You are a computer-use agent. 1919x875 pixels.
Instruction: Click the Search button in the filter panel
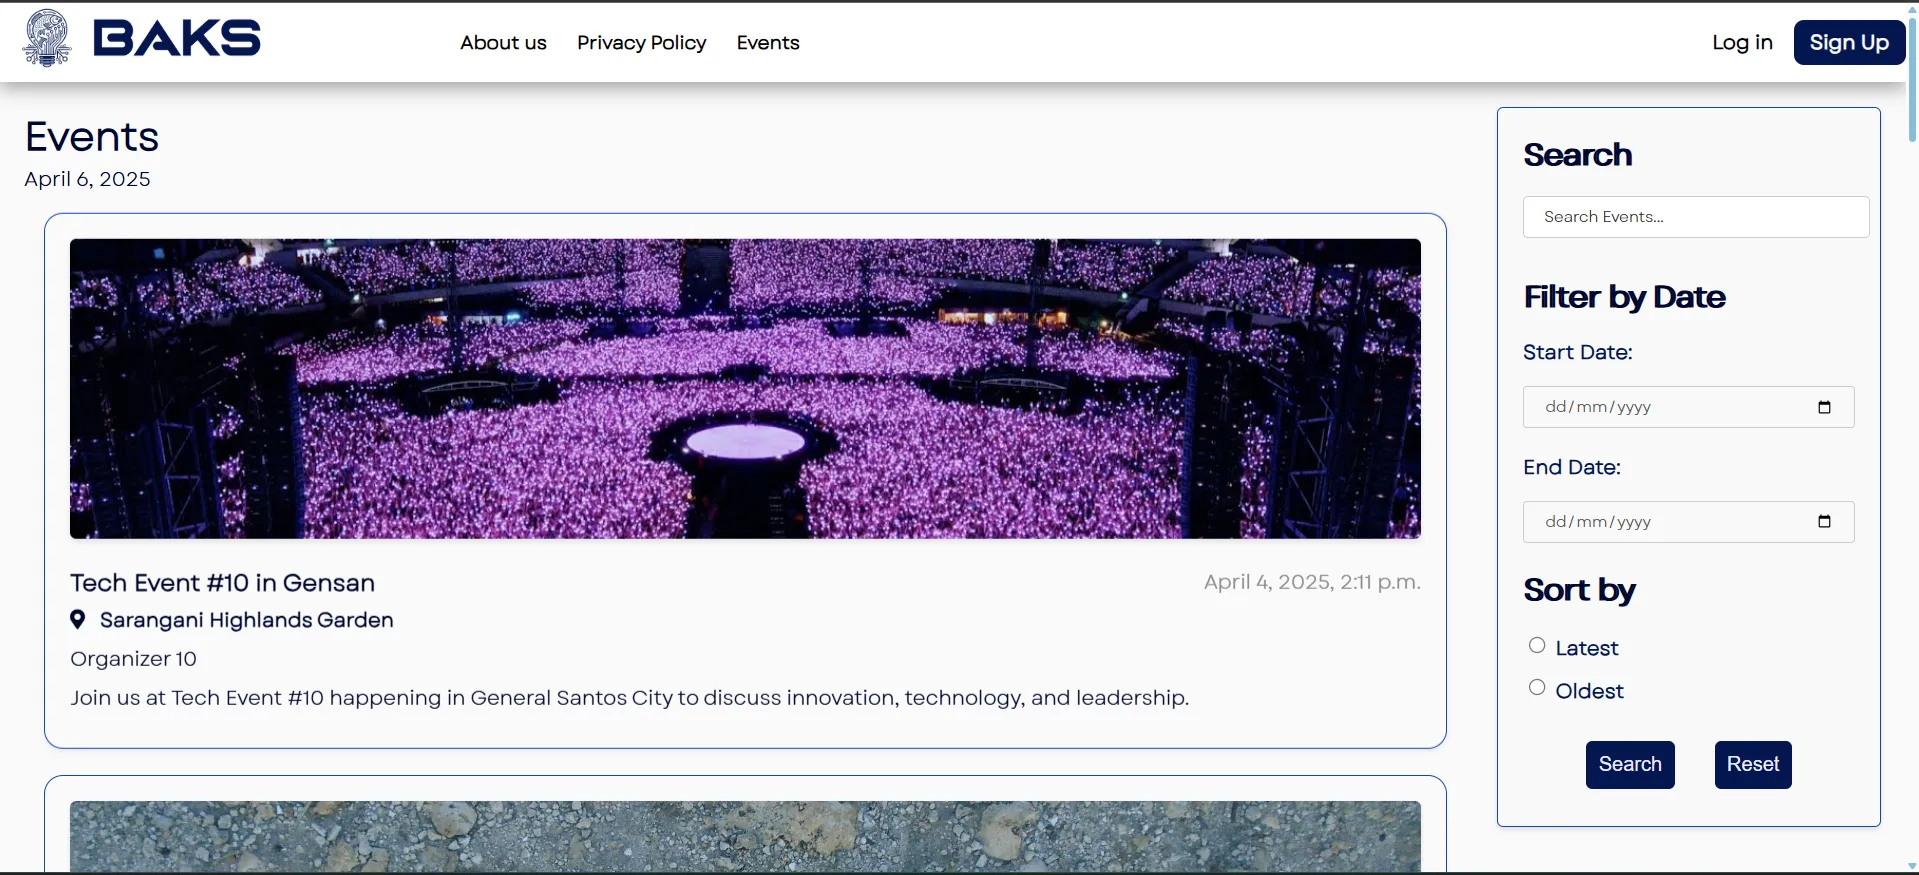click(x=1630, y=765)
